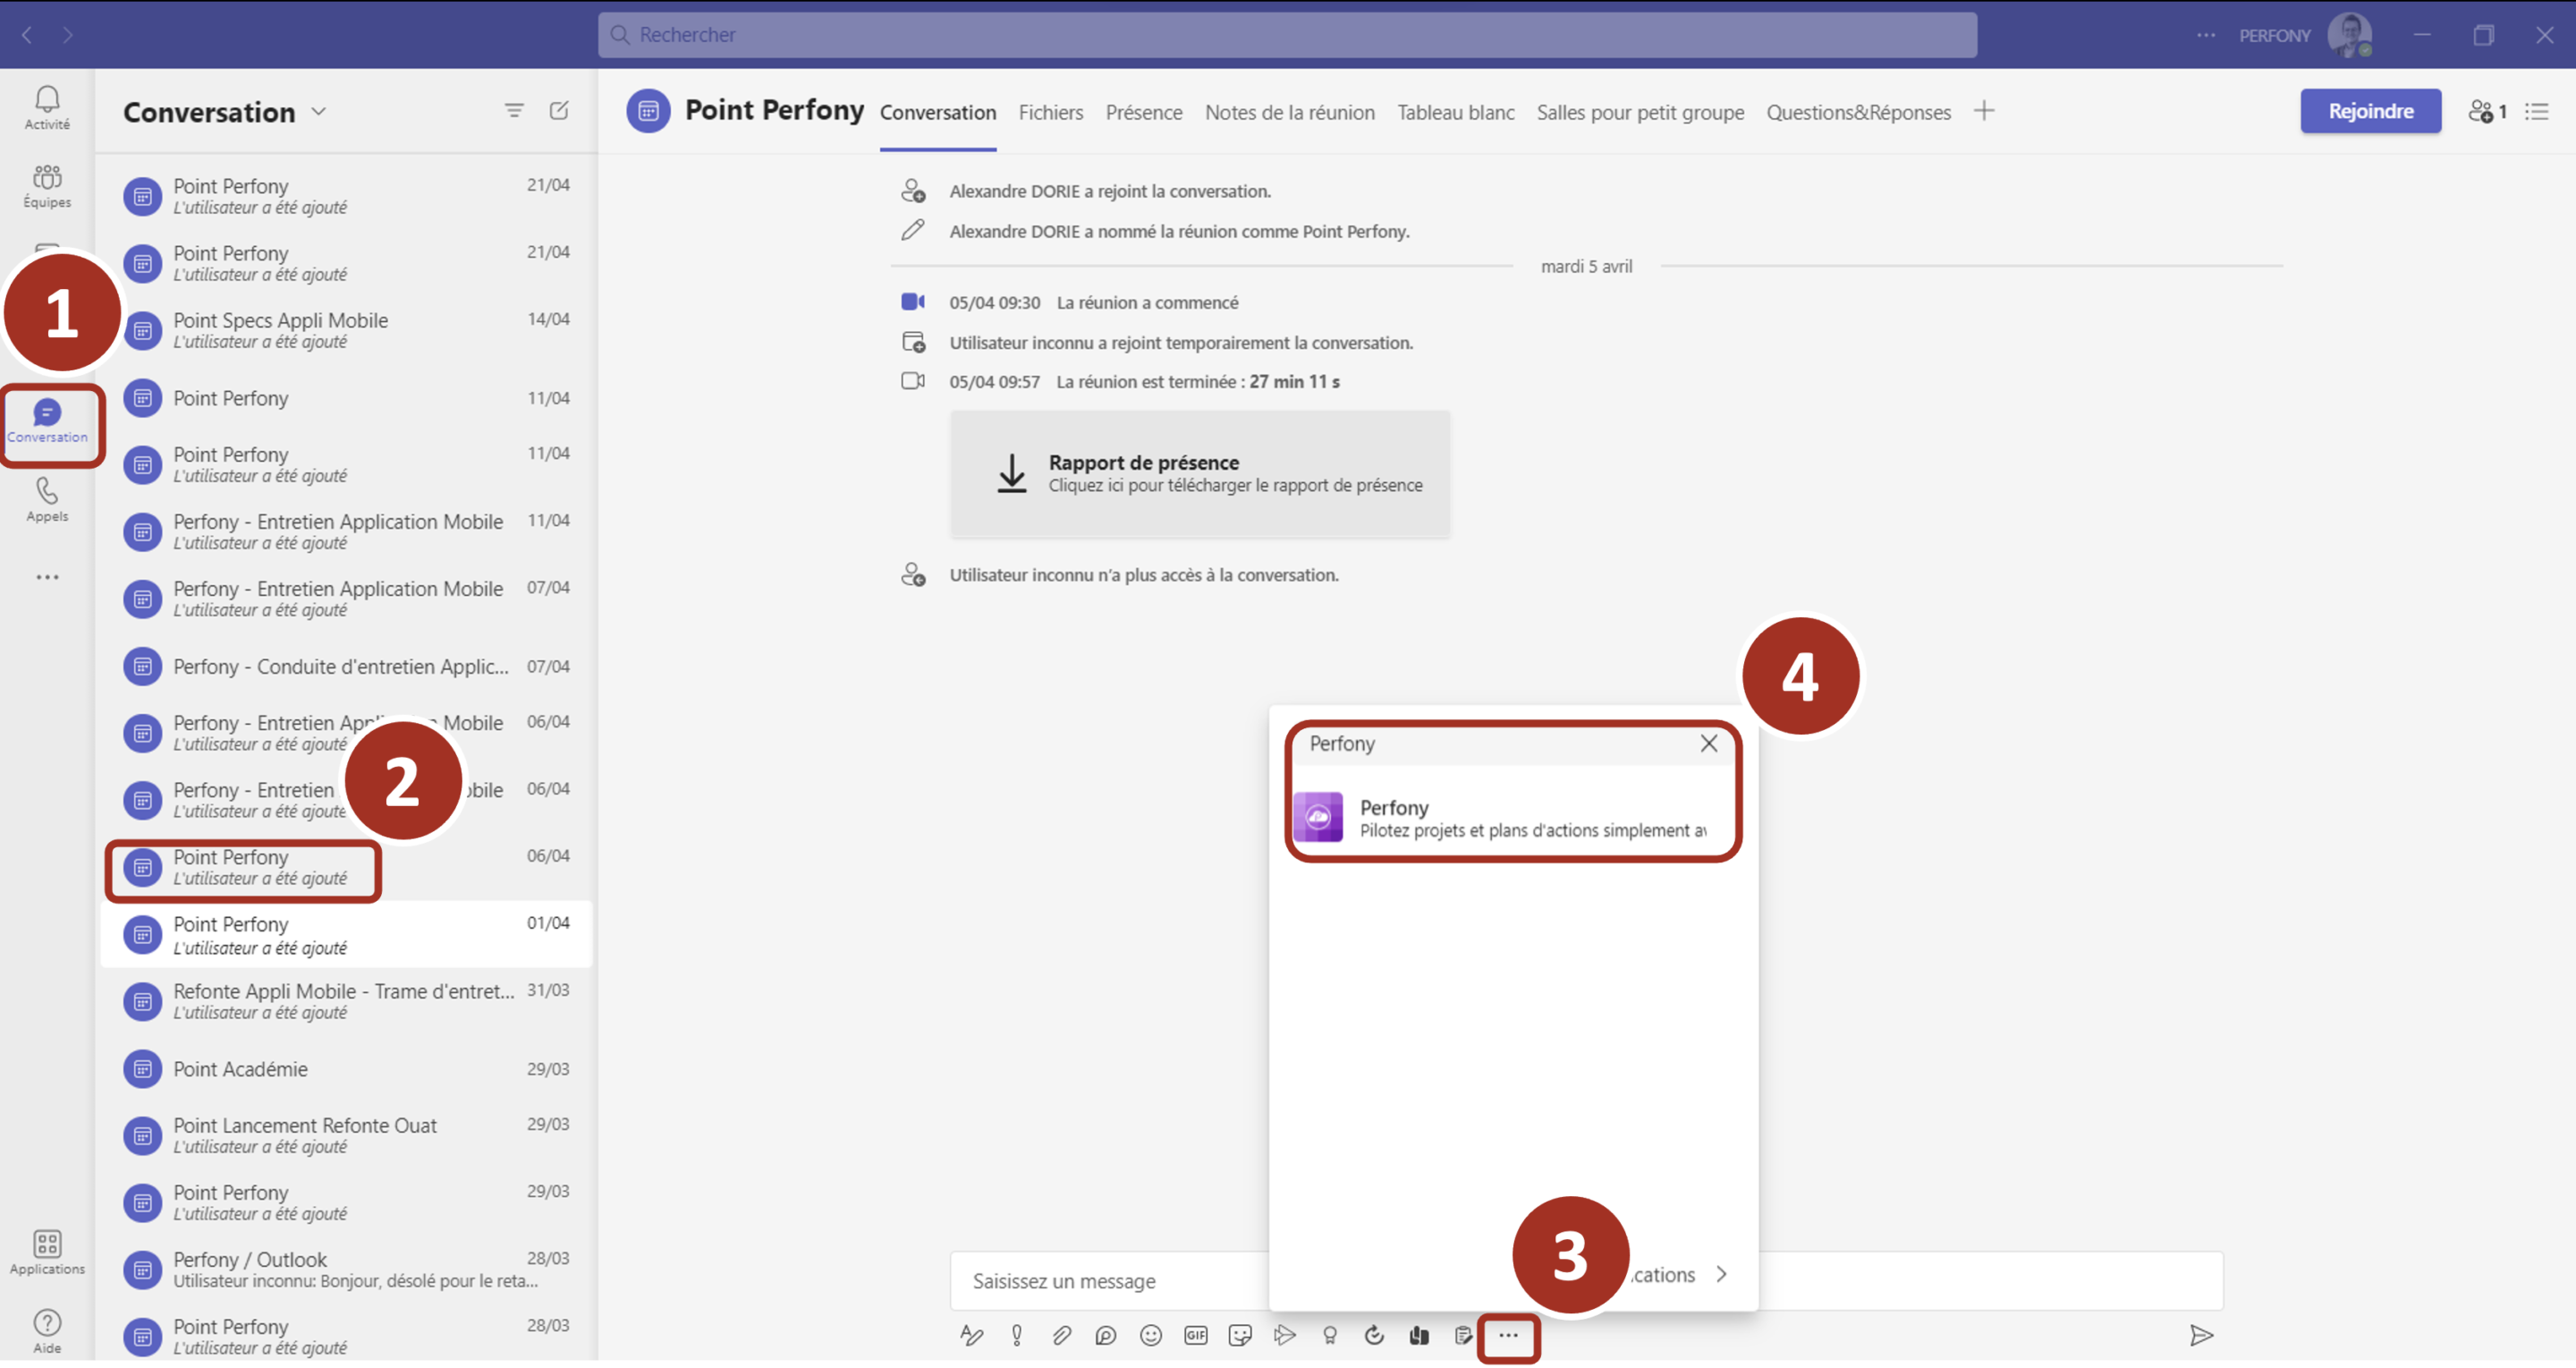Screen dimensions: 2576x1368
Task: Open the emoji picker
Action: pyautogui.click(x=1151, y=1336)
